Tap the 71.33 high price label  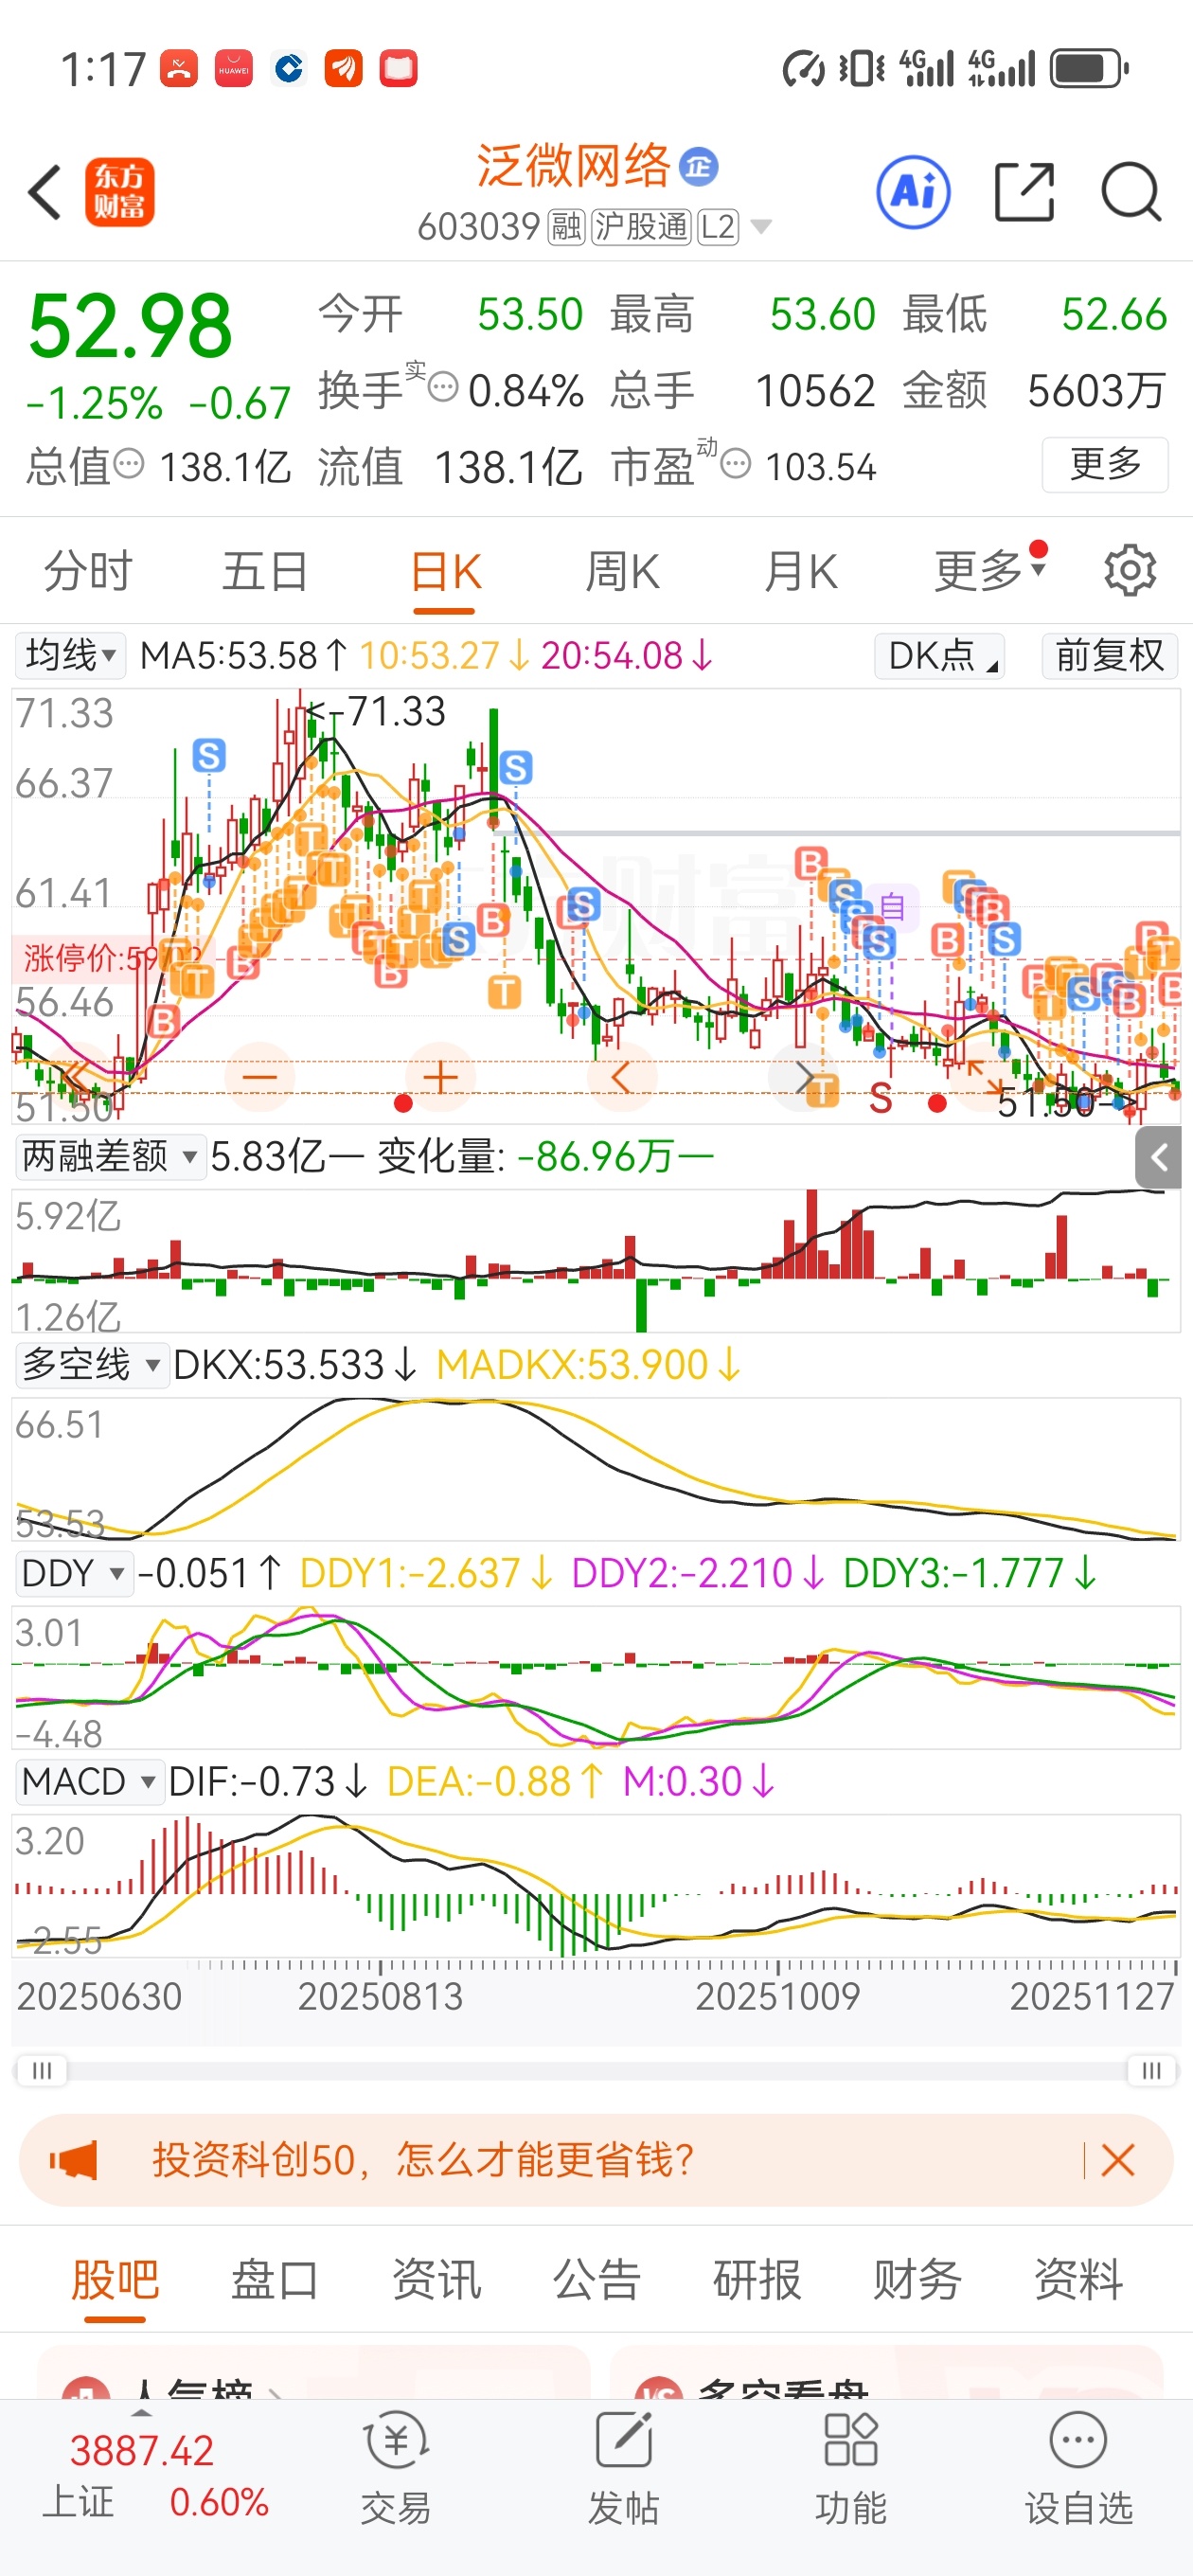pyautogui.click(x=397, y=711)
